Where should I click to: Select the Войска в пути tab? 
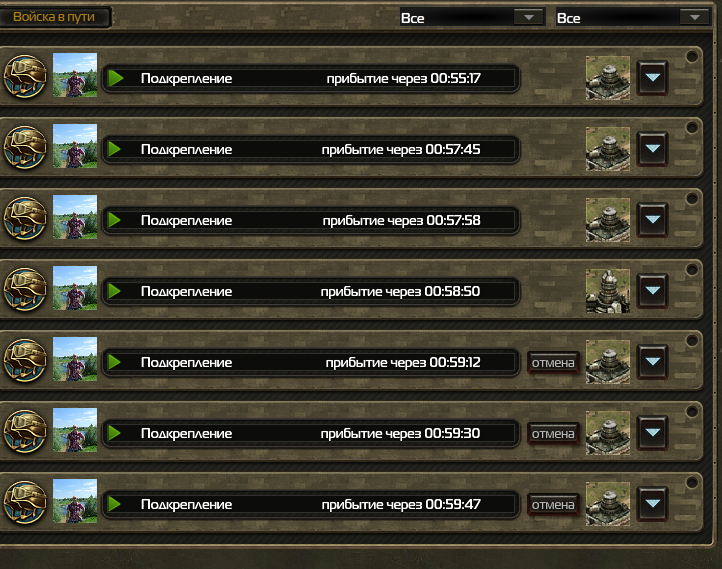click(54, 17)
